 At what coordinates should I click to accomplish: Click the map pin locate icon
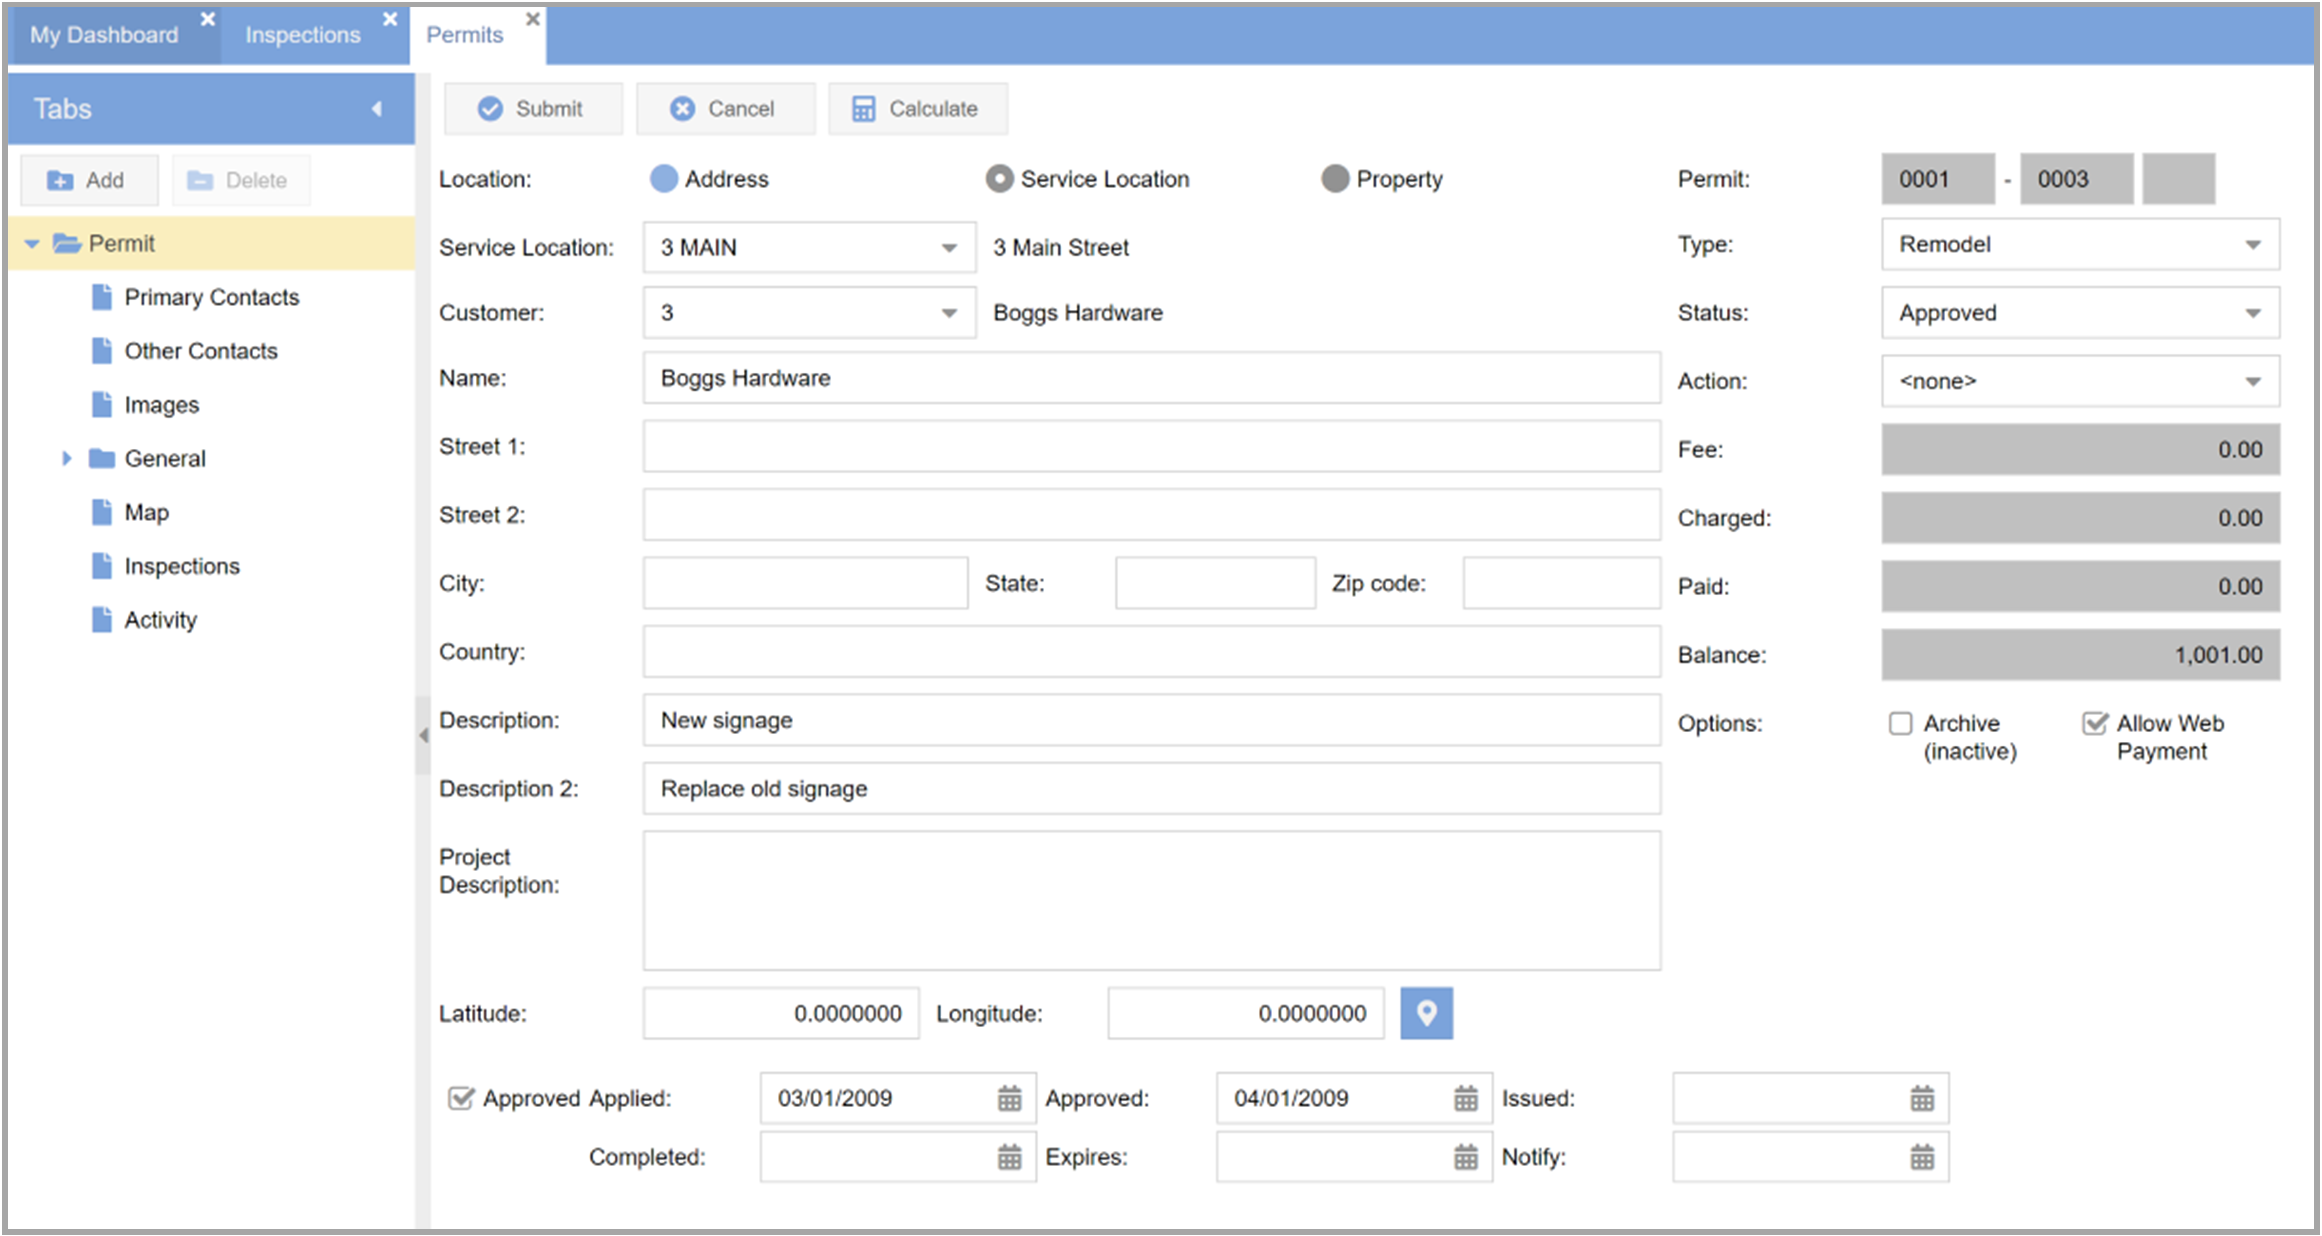click(1426, 1013)
